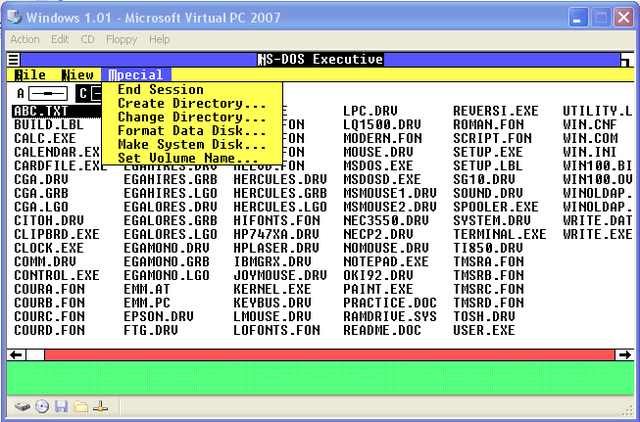Open the View menu in MS-DOS Executive
Image resolution: width=640 pixels, height=422 pixels.
pos(78,75)
